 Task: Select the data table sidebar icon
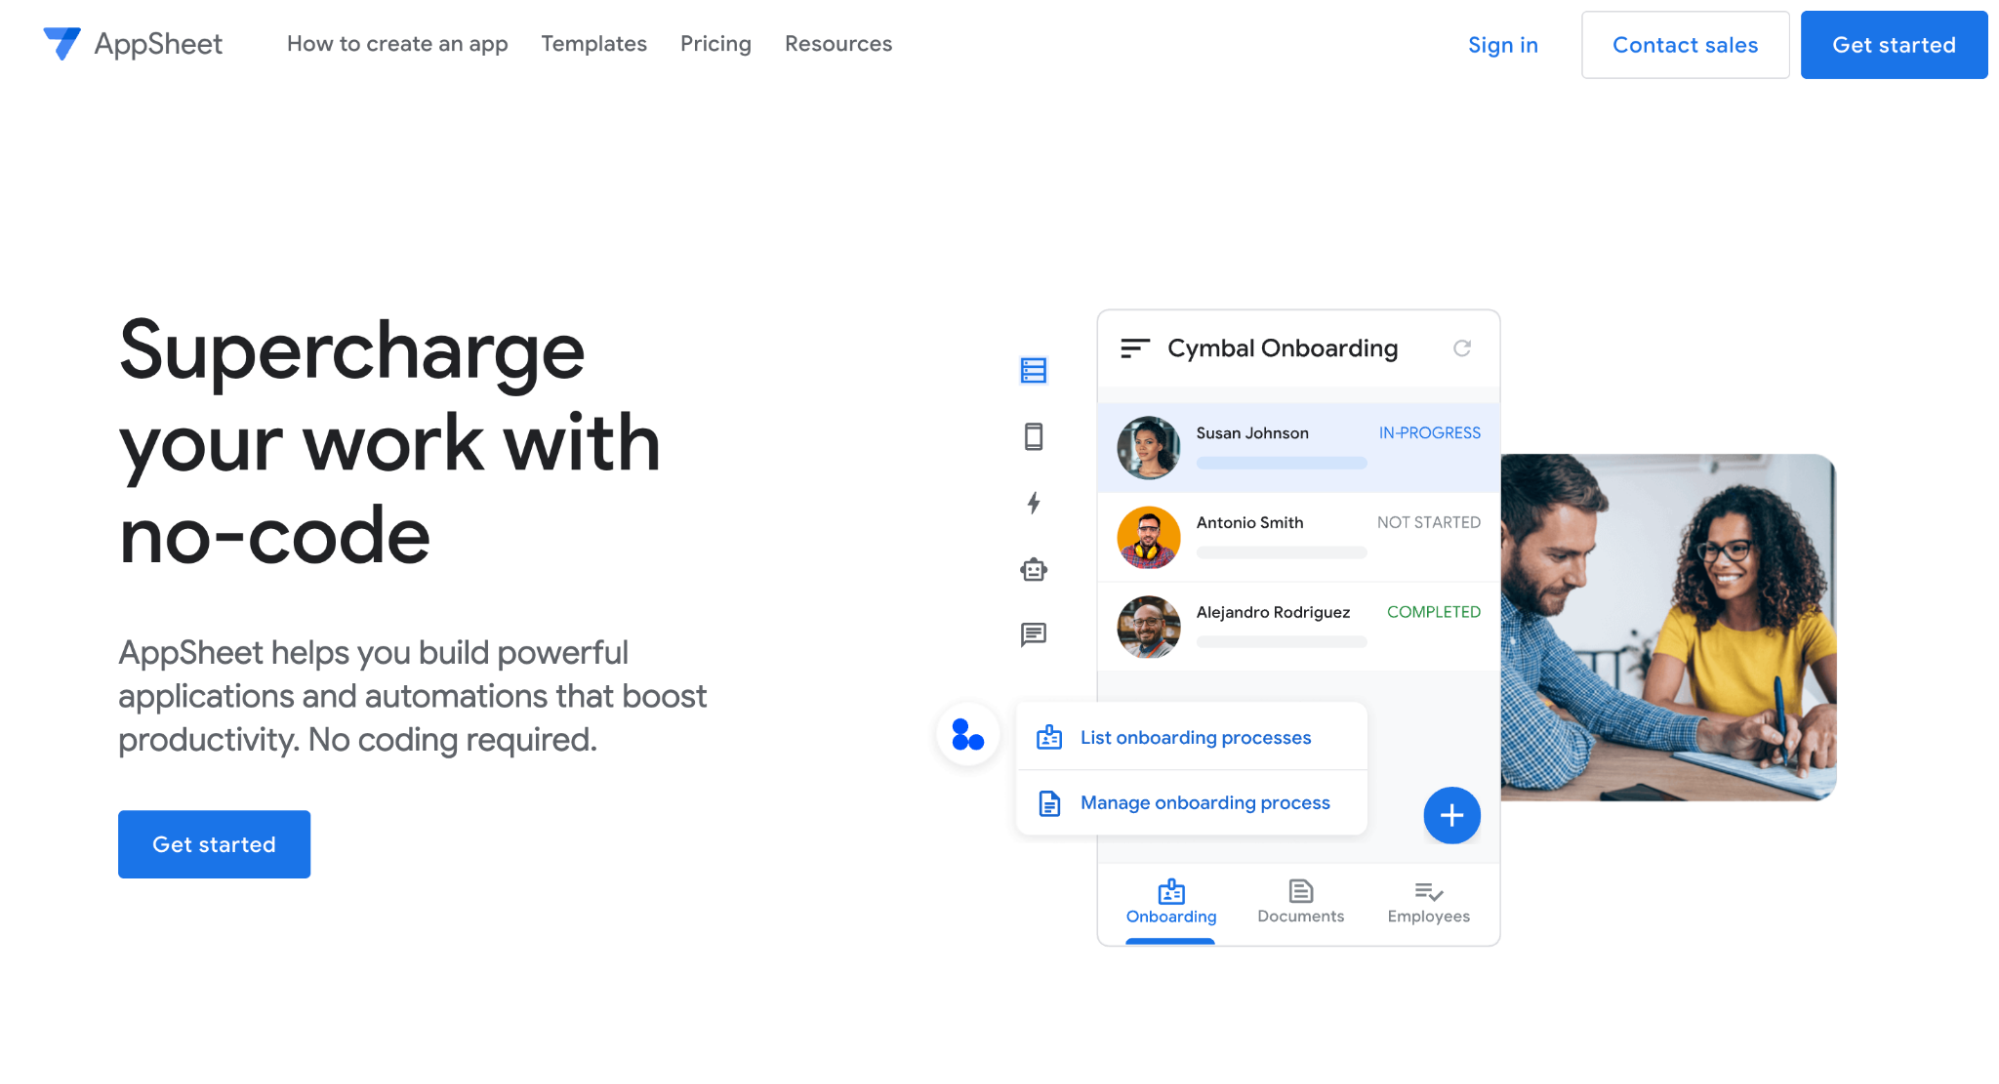coord(1033,371)
